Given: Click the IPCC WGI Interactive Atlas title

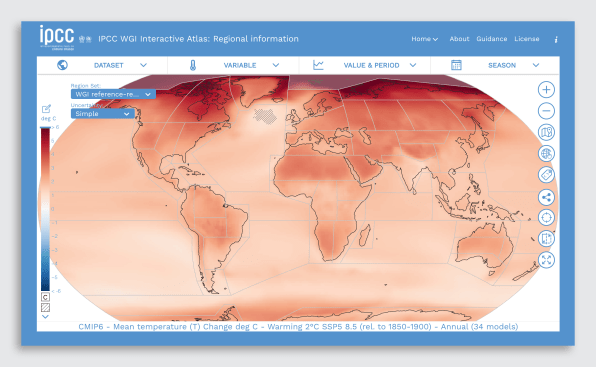Looking at the screenshot, I should (x=198, y=39).
